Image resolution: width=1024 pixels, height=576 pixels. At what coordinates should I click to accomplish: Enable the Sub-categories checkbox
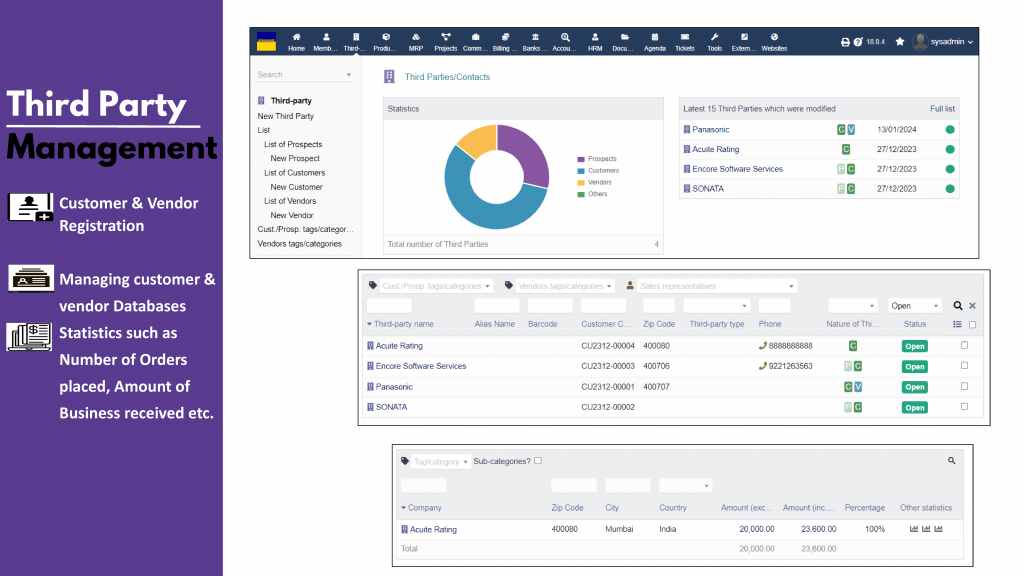point(538,461)
